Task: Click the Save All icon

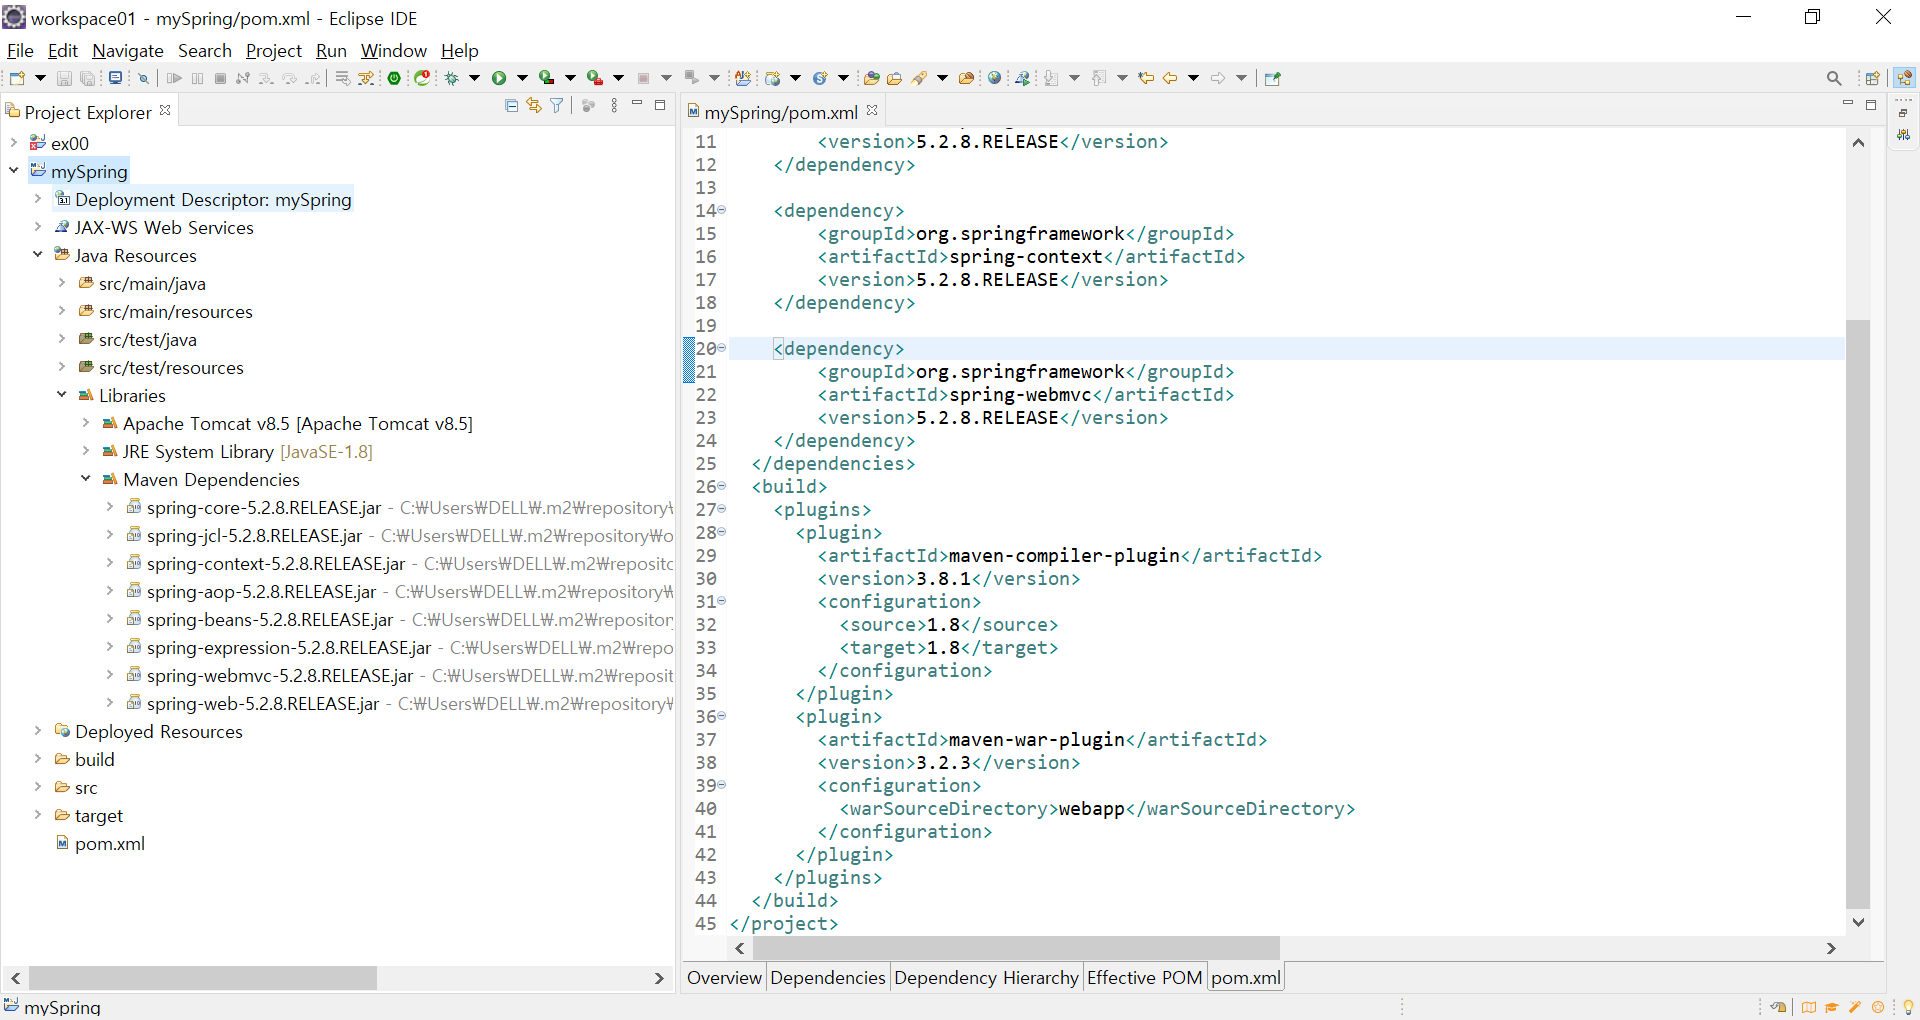Action: (x=88, y=78)
